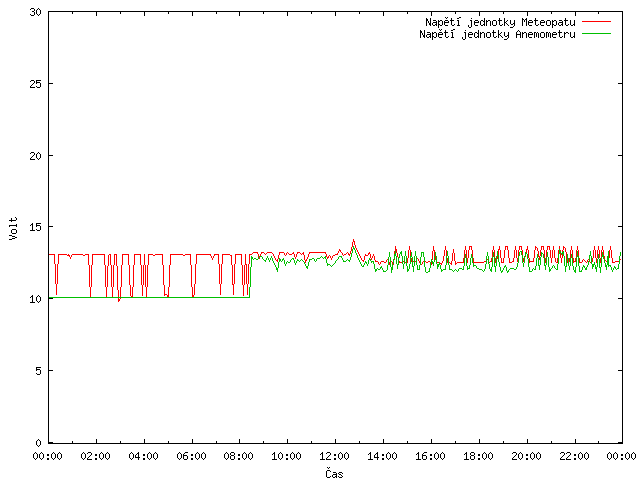Click the 10:00 time label
Screen dimensions: 640x480
pyautogui.click(x=287, y=456)
